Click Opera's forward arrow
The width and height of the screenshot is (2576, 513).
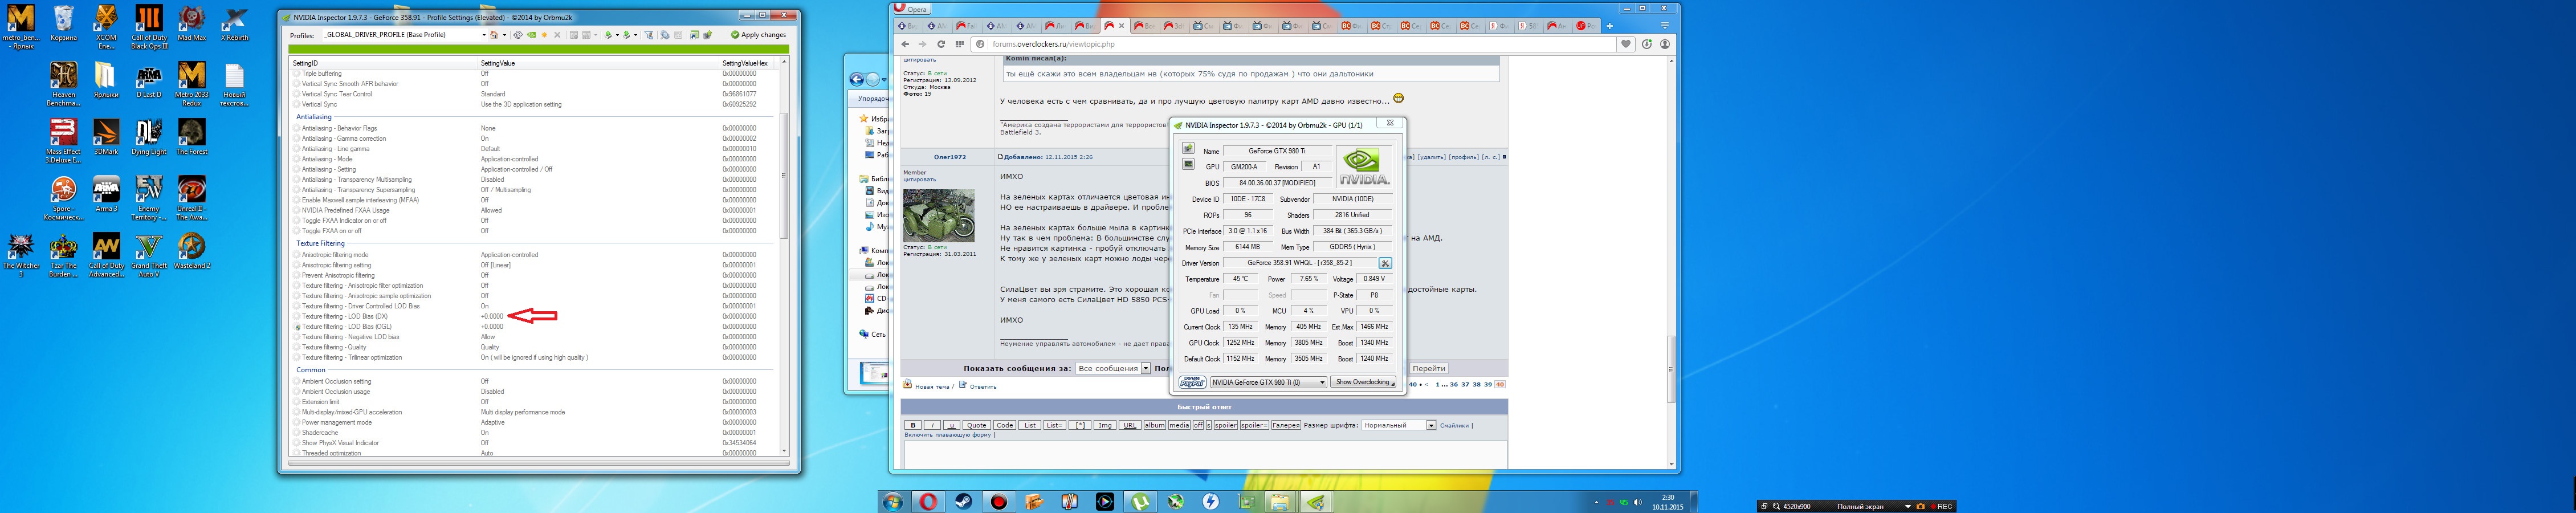pos(923,44)
